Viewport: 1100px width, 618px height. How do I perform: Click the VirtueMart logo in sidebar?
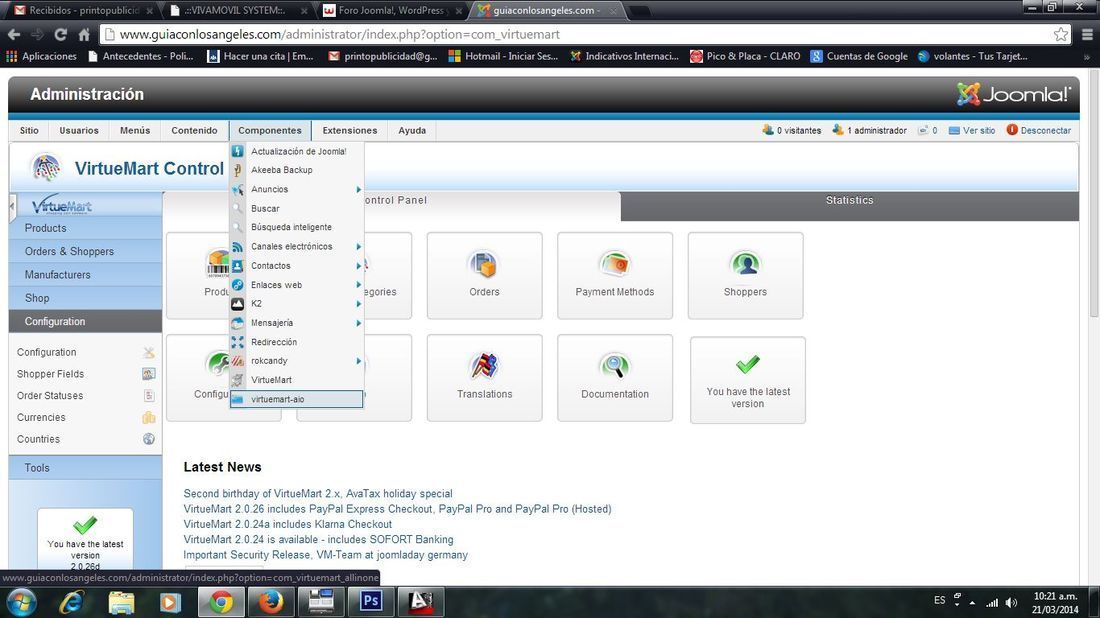pos(62,206)
